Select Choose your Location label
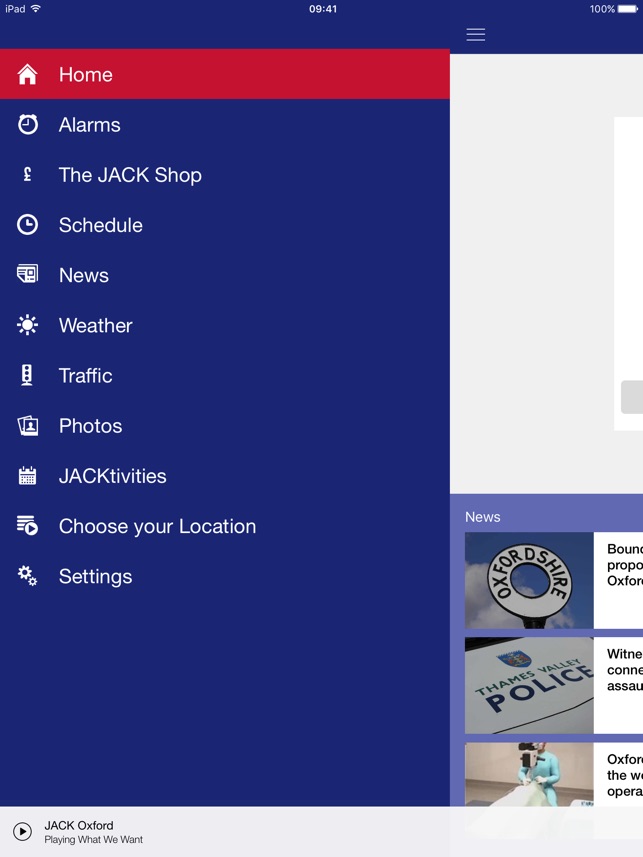643x857 pixels. (x=157, y=526)
